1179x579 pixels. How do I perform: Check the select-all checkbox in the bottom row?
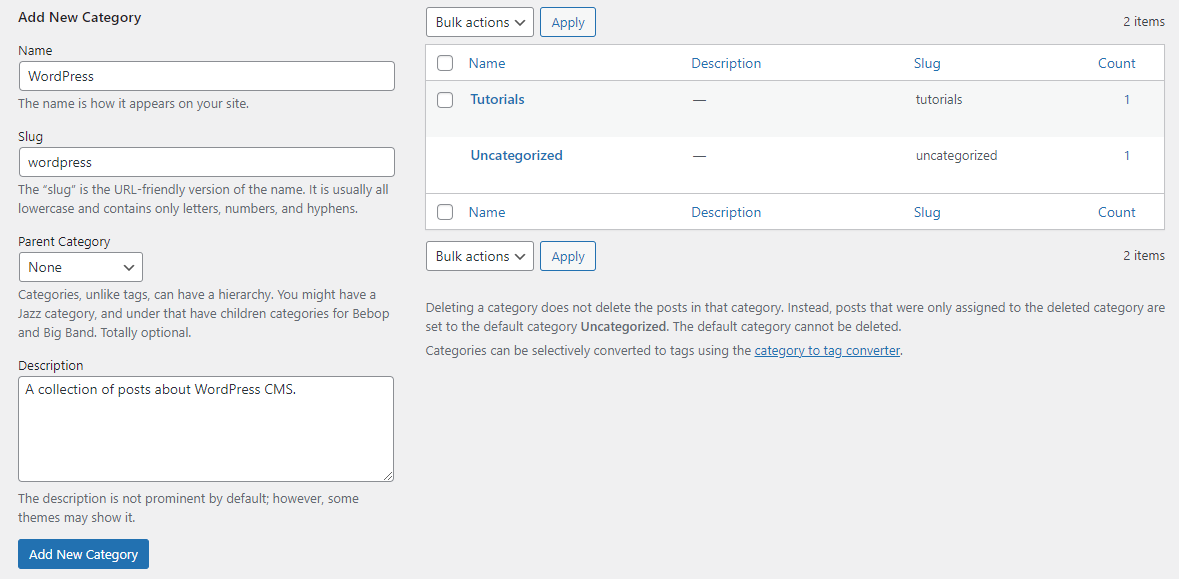(444, 212)
